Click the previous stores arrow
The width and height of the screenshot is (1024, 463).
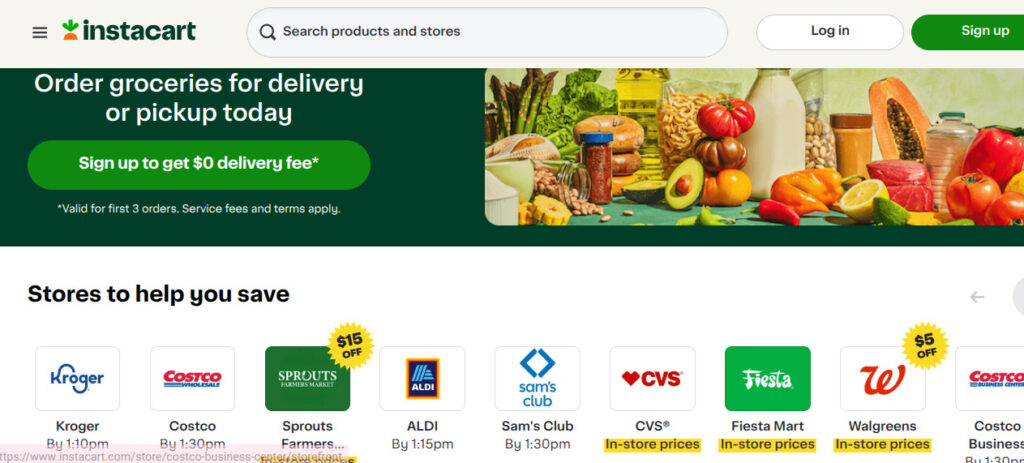(x=977, y=297)
